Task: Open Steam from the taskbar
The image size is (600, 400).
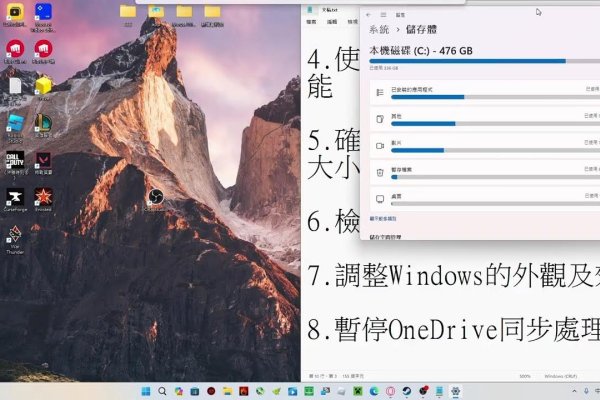Action: coord(406,391)
